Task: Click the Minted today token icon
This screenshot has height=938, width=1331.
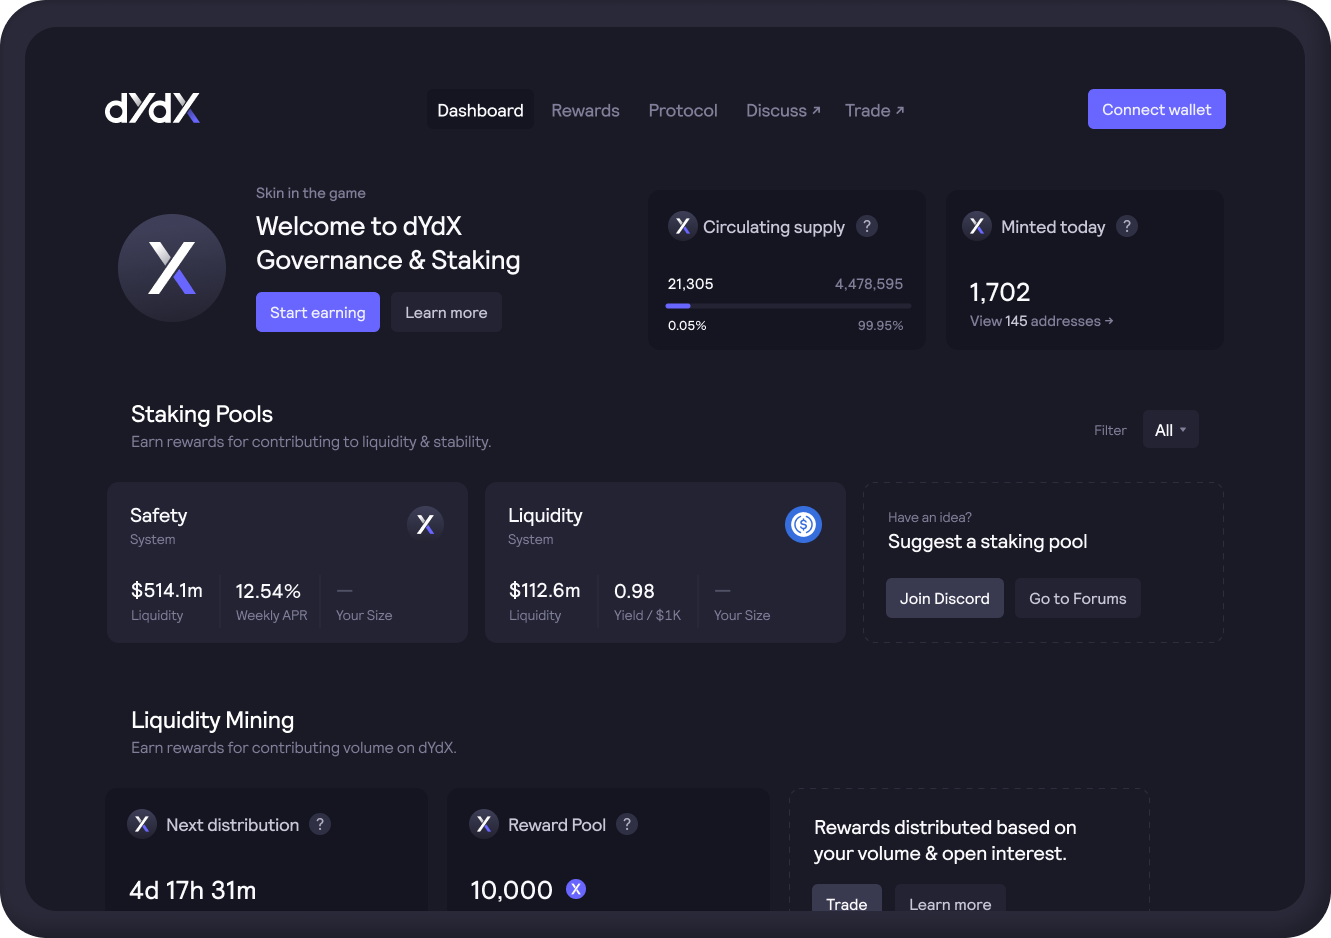Action: click(977, 226)
